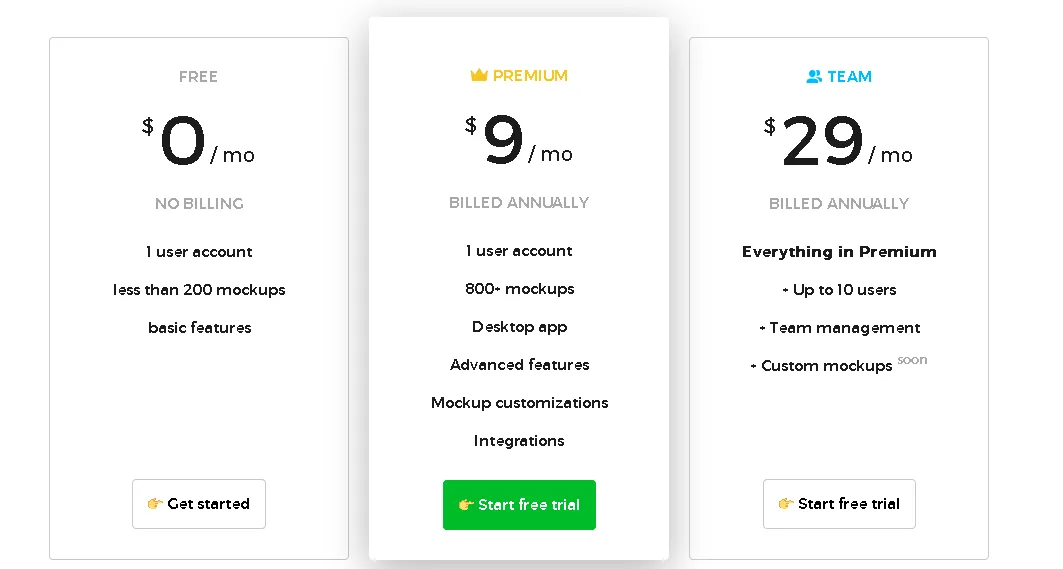Screen dimensions: 1063x569
Task: Click the 'soon' label near Custom mockups
Action: tap(912, 360)
